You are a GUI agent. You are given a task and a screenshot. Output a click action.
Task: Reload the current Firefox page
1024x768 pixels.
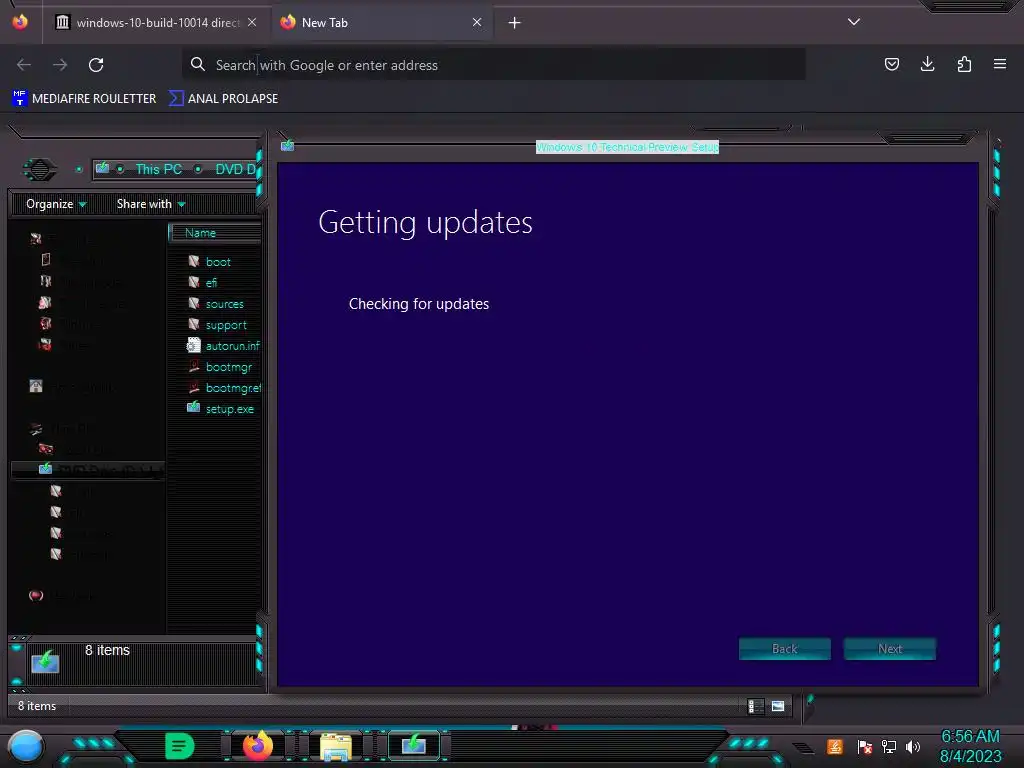pyautogui.click(x=96, y=65)
